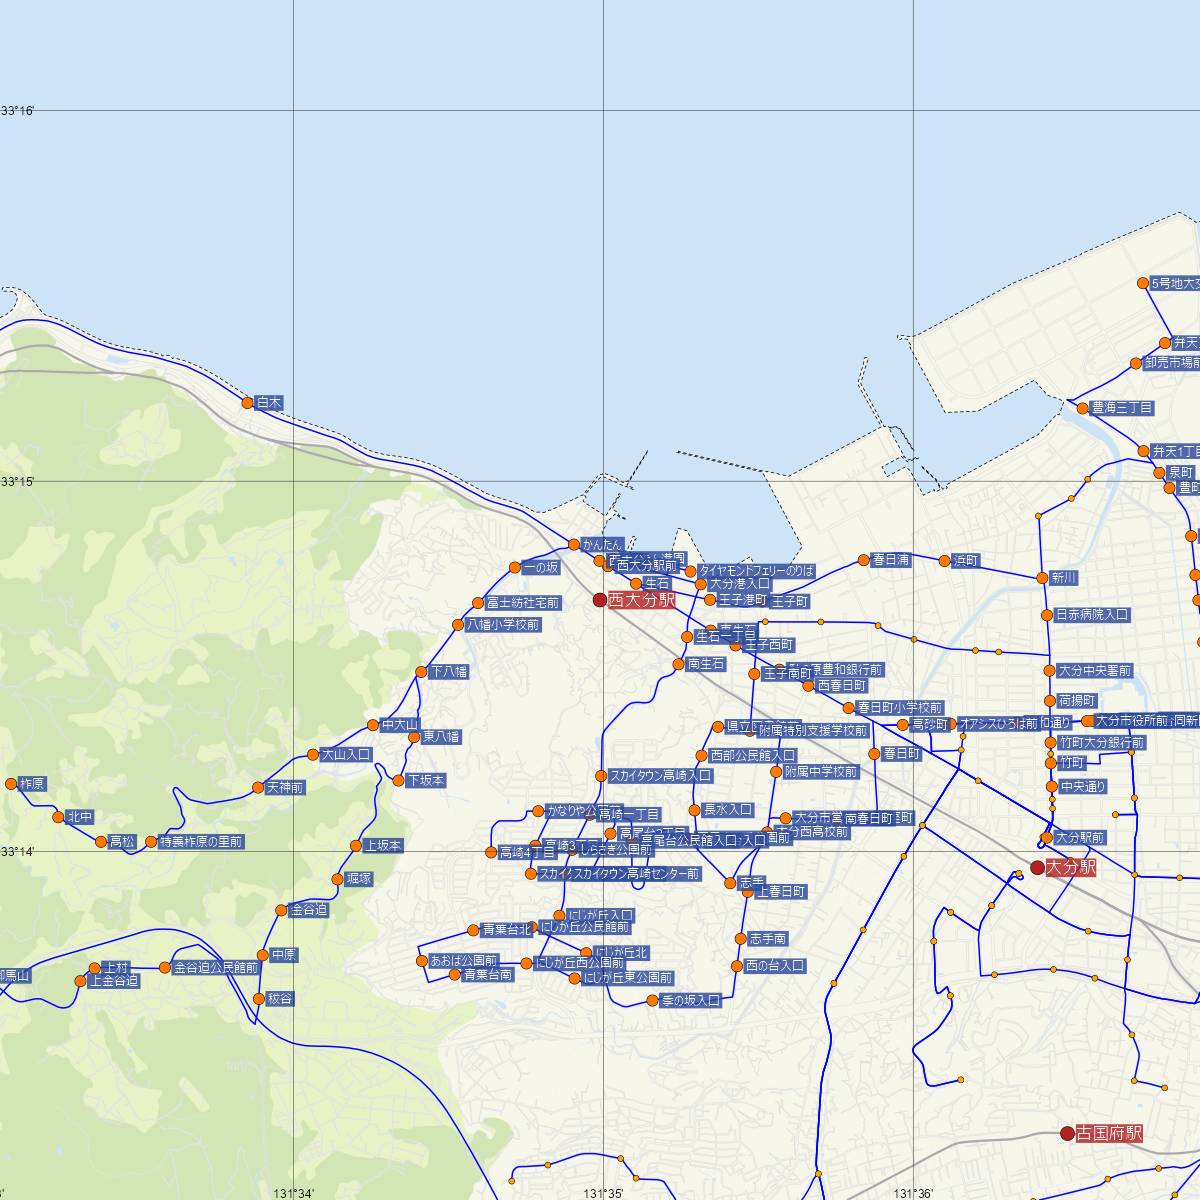Select the 浜町 bus stop marker

[944, 560]
